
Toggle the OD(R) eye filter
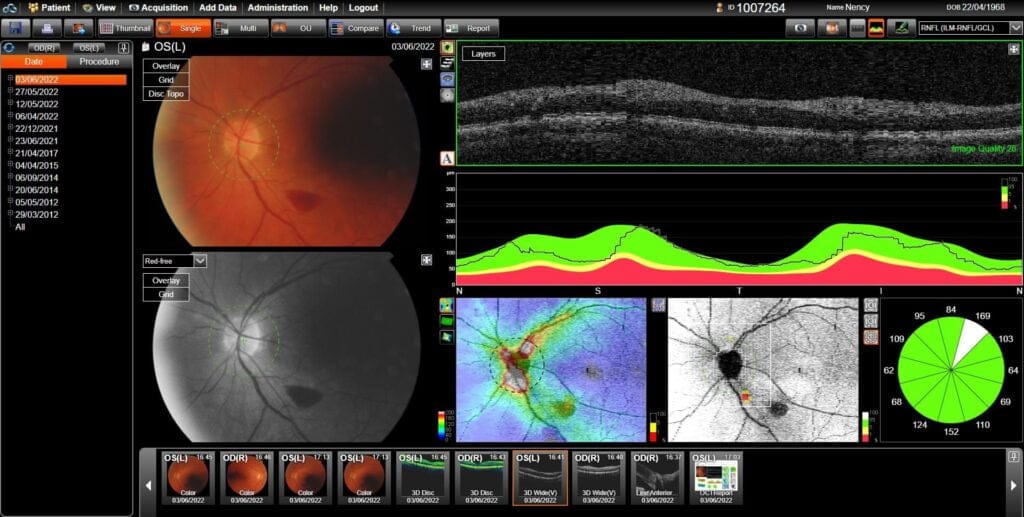click(43, 47)
